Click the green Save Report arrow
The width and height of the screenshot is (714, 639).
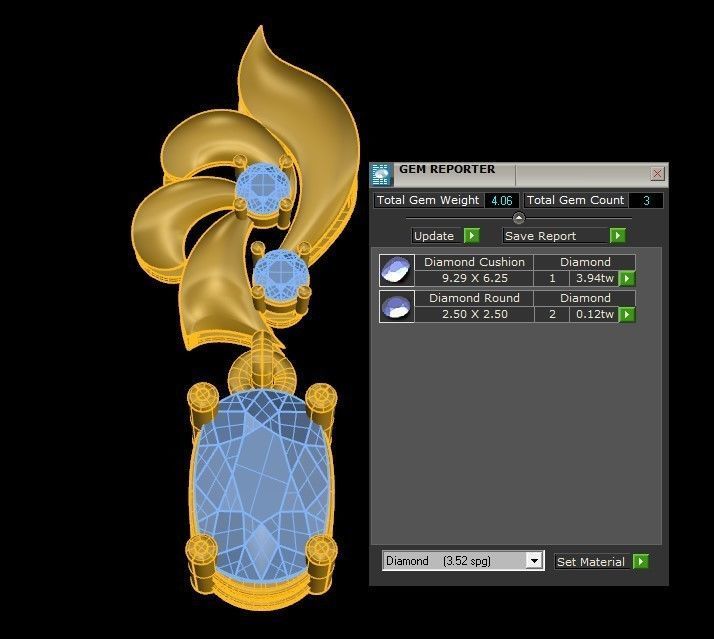tap(617, 235)
